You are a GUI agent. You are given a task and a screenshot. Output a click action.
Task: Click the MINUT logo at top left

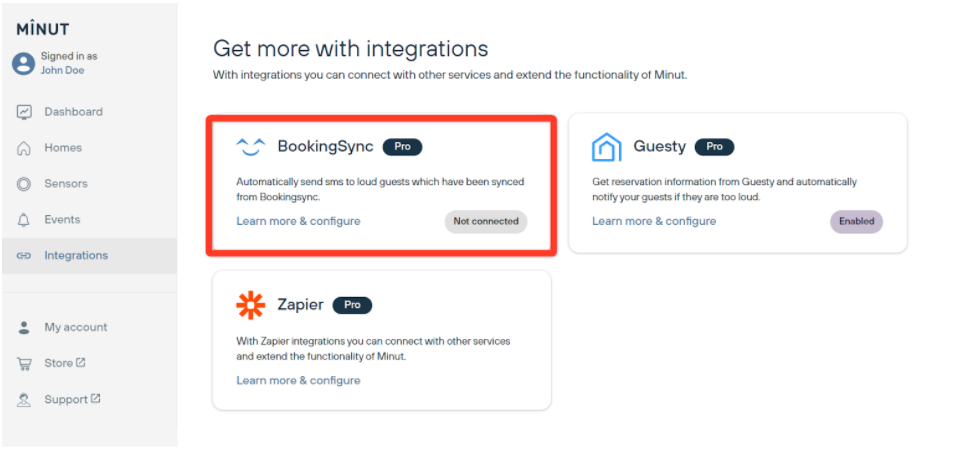[x=43, y=29]
